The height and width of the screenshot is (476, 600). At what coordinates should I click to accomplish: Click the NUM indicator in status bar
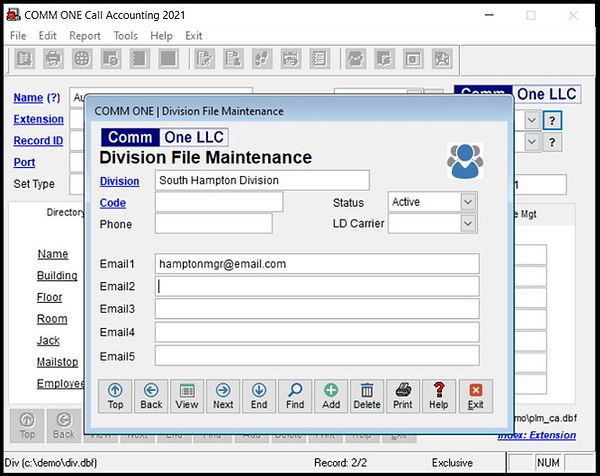point(548,463)
